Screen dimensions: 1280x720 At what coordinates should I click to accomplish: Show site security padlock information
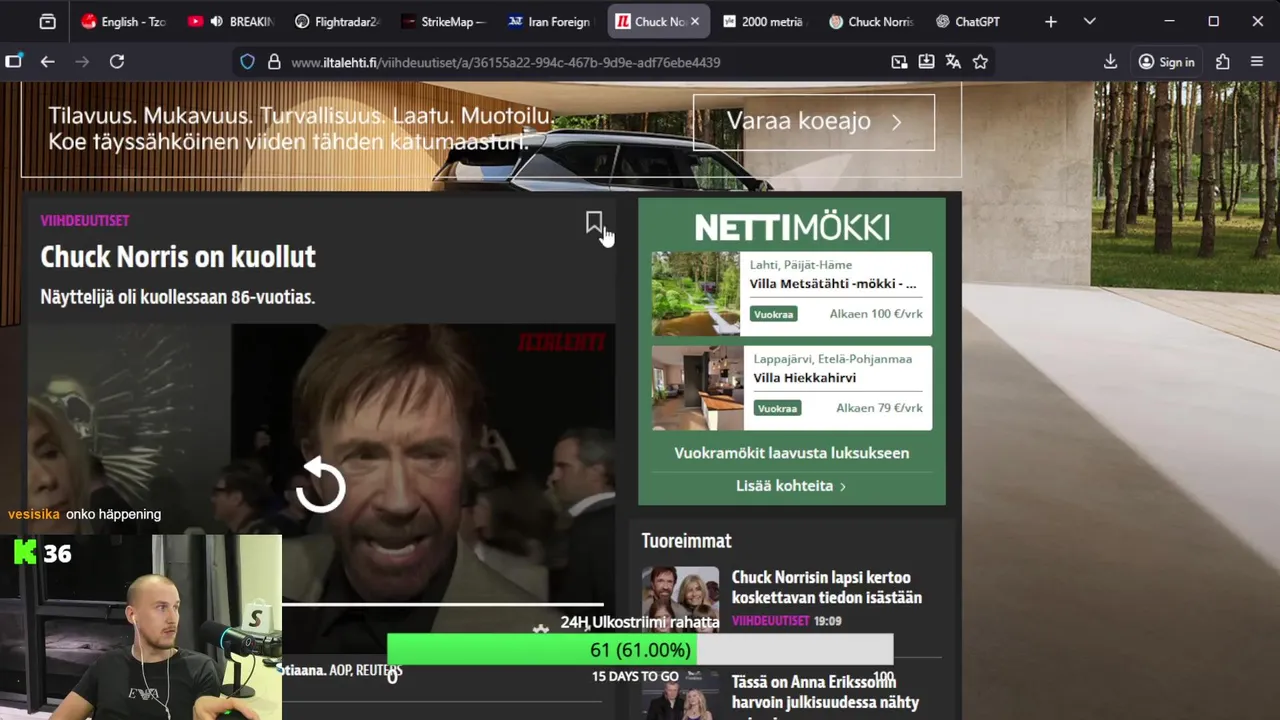tap(273, 62)
